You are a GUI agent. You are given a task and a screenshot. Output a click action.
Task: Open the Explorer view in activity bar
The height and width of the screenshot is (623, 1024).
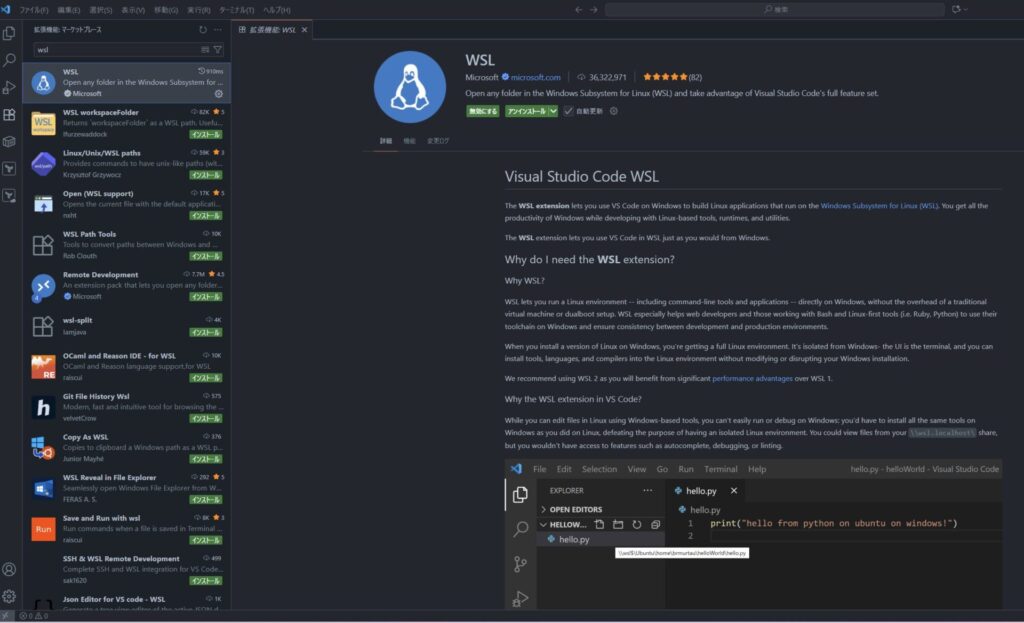[9, 33]
